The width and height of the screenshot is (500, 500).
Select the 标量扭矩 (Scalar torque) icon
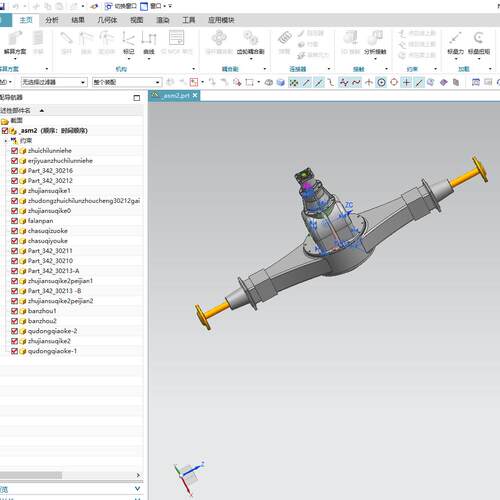[x=479, y=42]
